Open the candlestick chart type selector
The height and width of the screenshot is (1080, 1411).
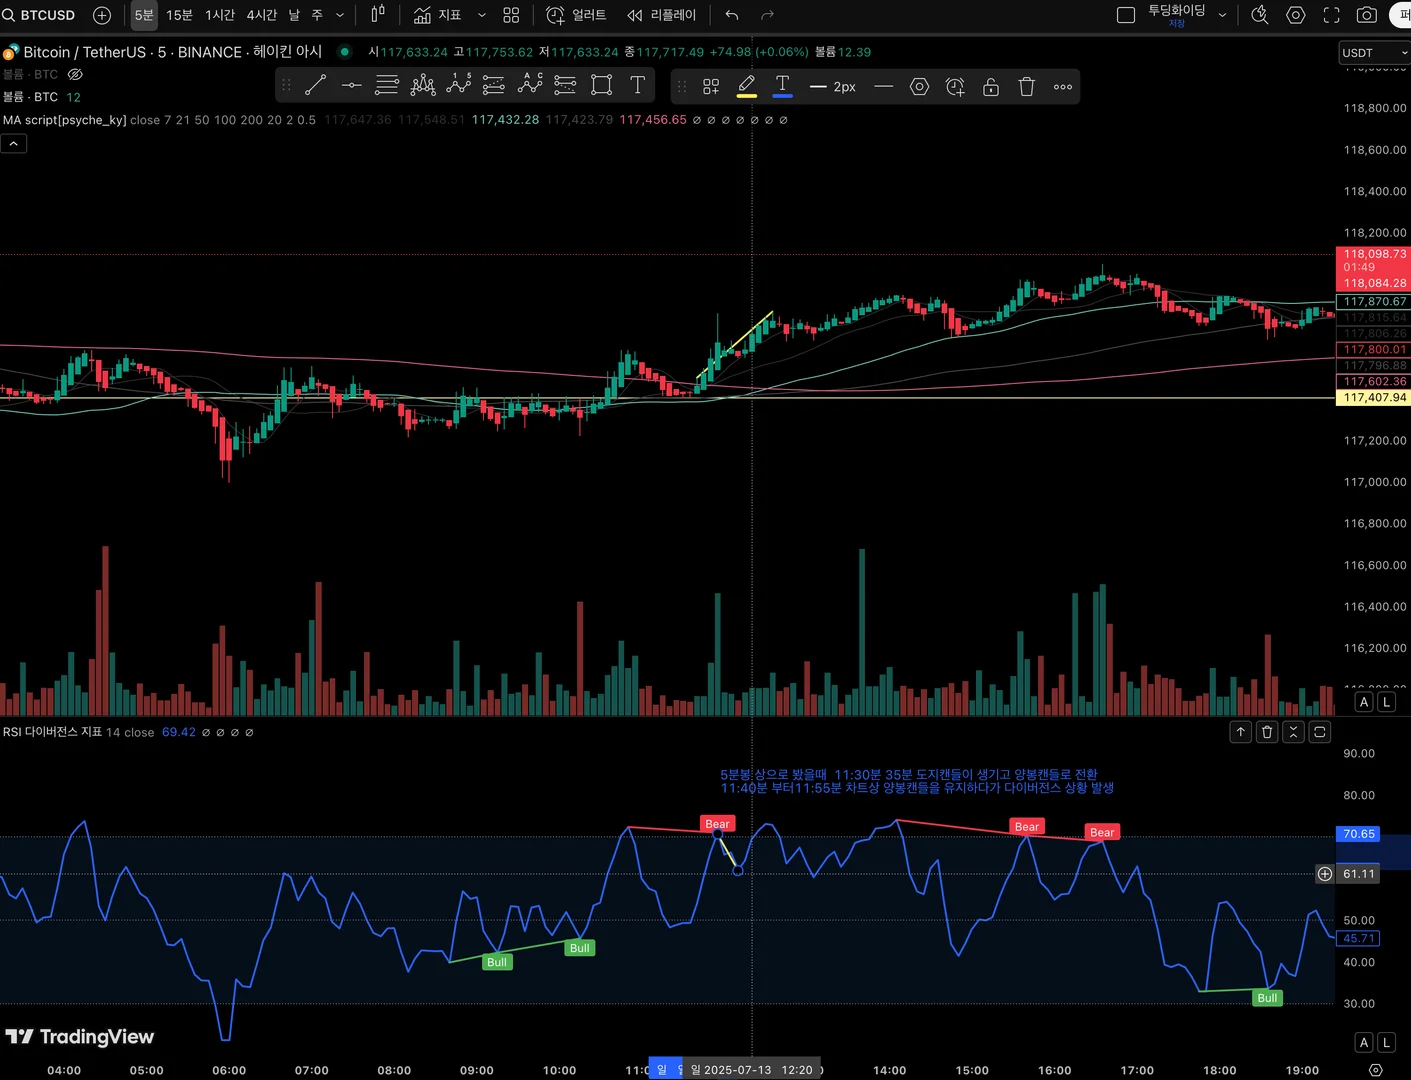378,15
